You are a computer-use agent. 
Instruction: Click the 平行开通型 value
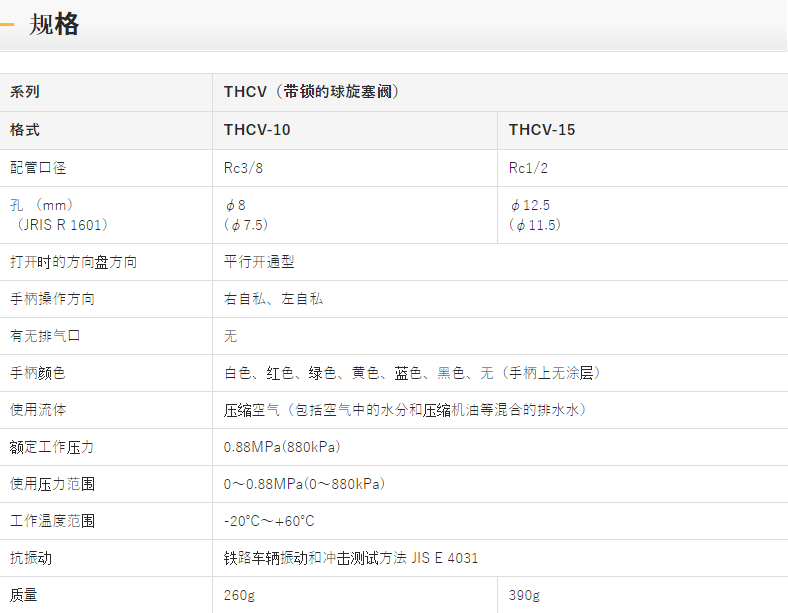point(259,262)
